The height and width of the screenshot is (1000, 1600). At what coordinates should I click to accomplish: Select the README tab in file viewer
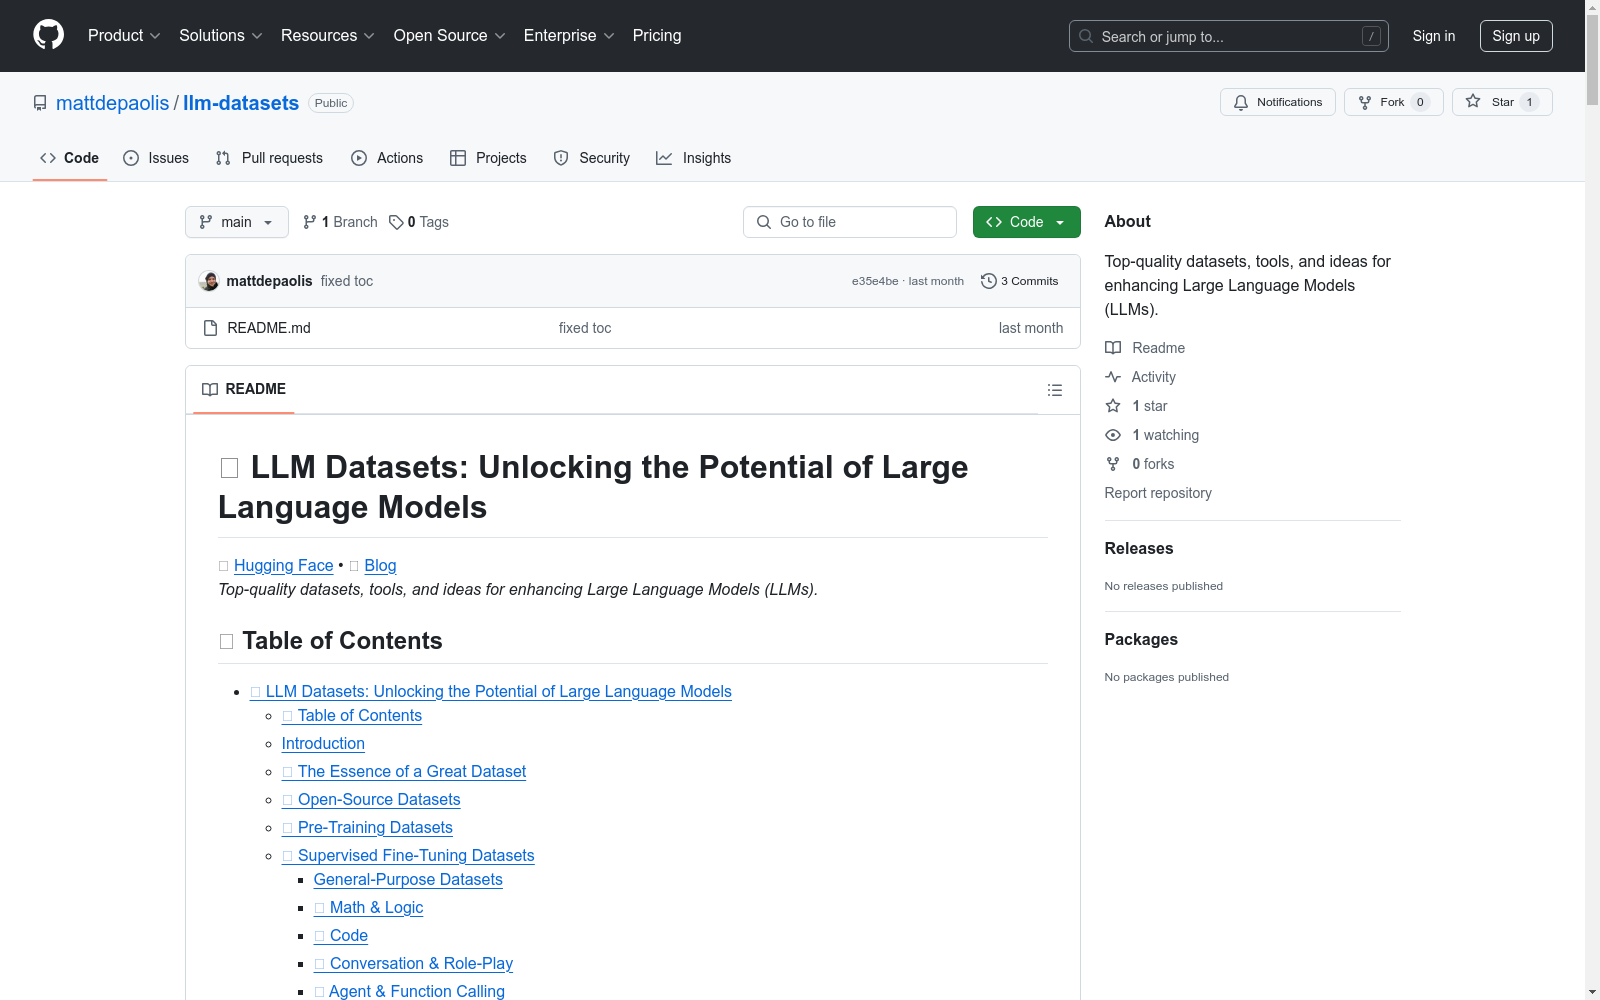point(244,389)
